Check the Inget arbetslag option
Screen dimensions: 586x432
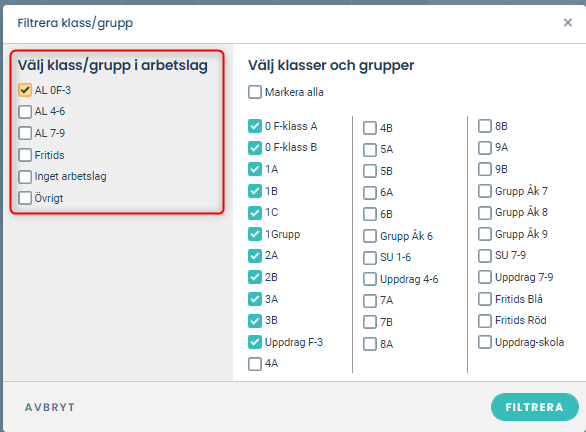[25, 176]
